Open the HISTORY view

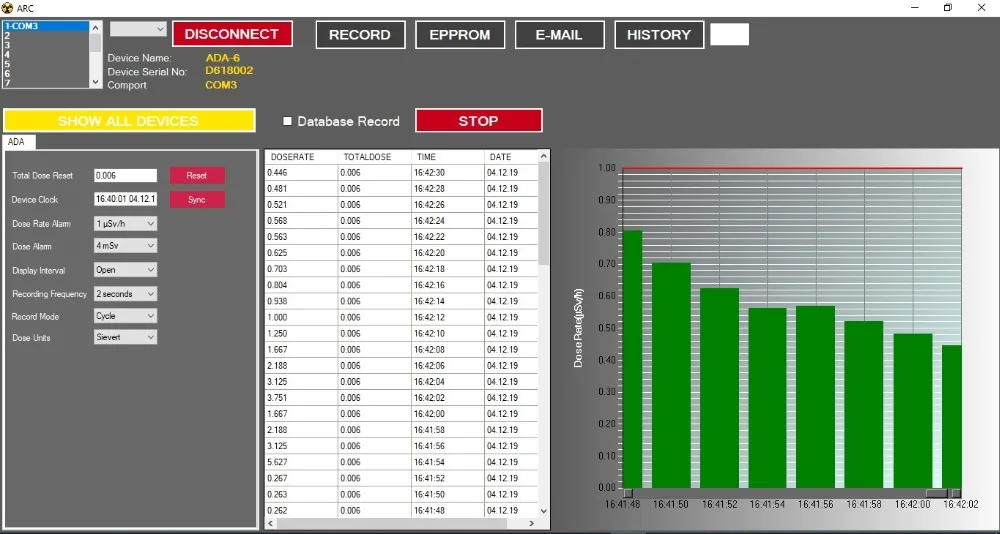coord(658,35)
